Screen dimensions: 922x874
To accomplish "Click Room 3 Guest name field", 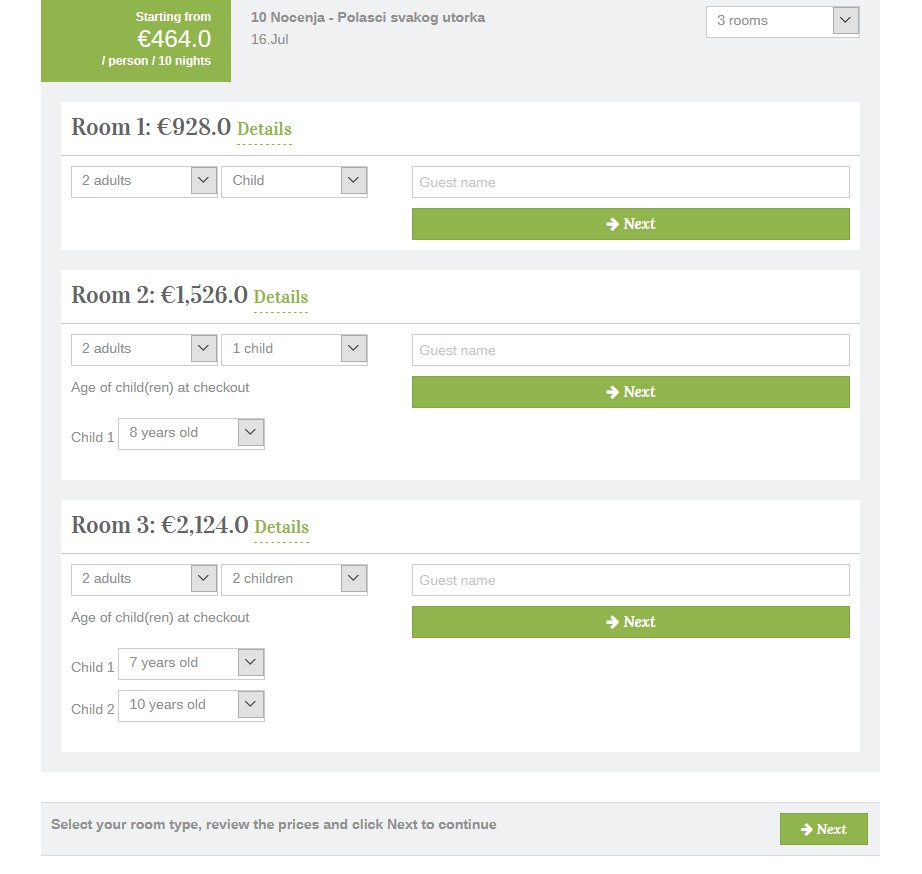I will [630, 580].
